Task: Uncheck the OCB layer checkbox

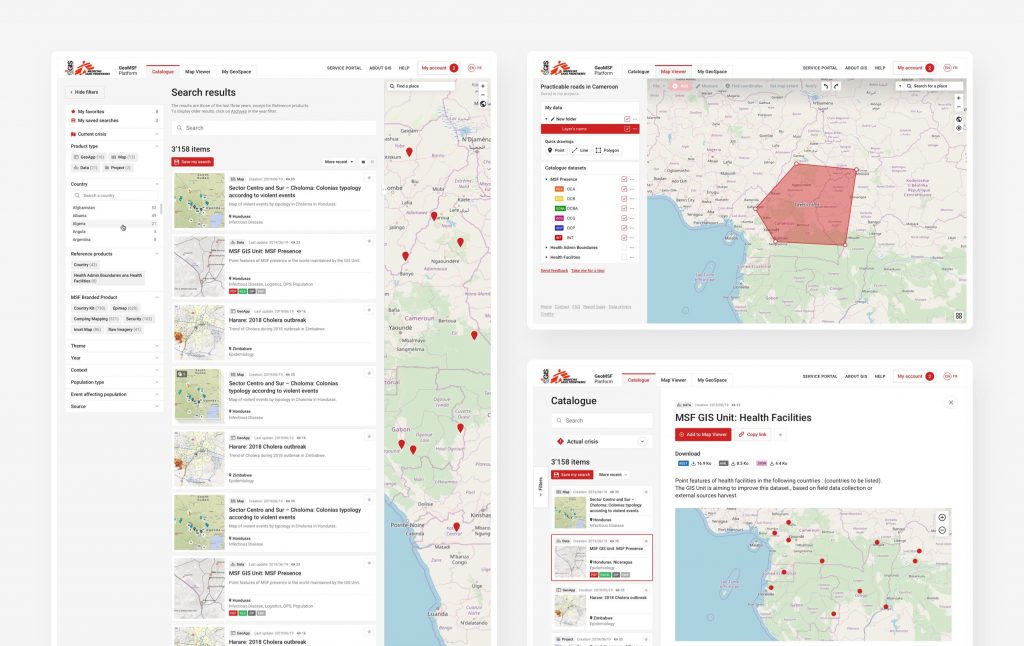Action: [x=624, y=199]
